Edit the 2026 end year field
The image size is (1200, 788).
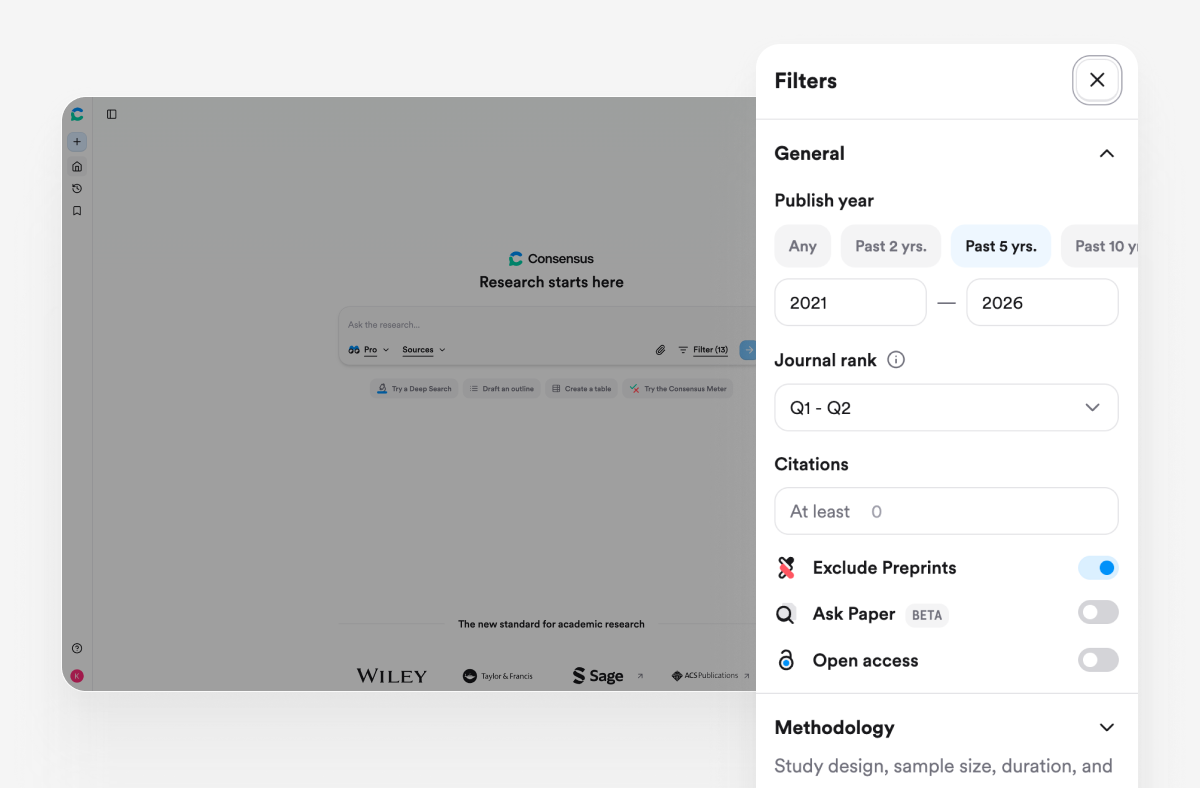point(1042,302)
